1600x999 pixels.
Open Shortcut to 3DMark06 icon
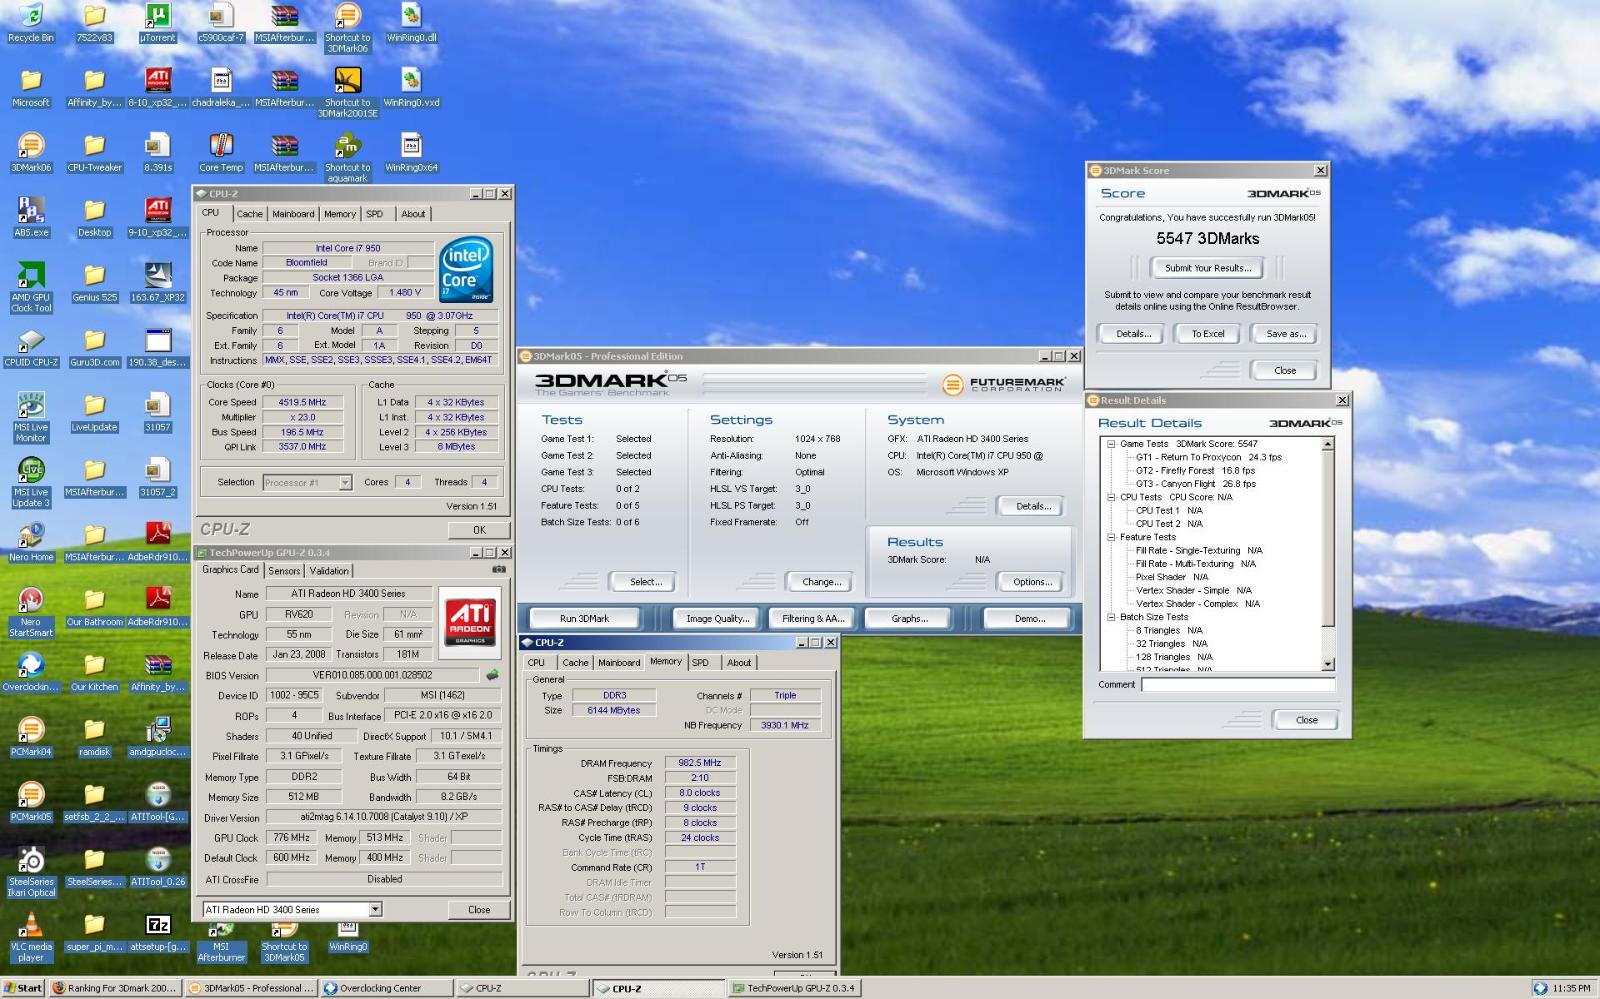(347, 27)
